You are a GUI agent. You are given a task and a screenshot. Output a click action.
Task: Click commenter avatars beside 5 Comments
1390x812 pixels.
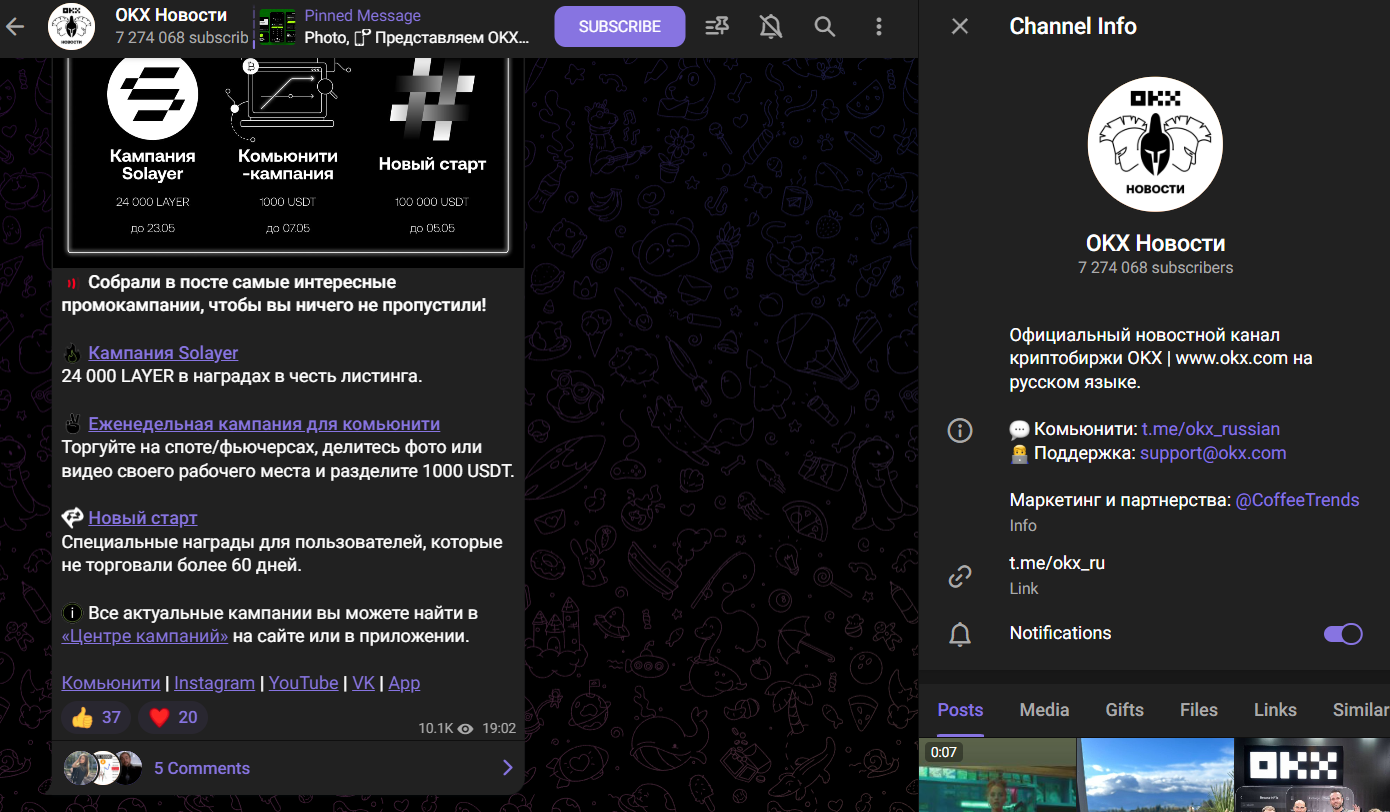(103, 768)
